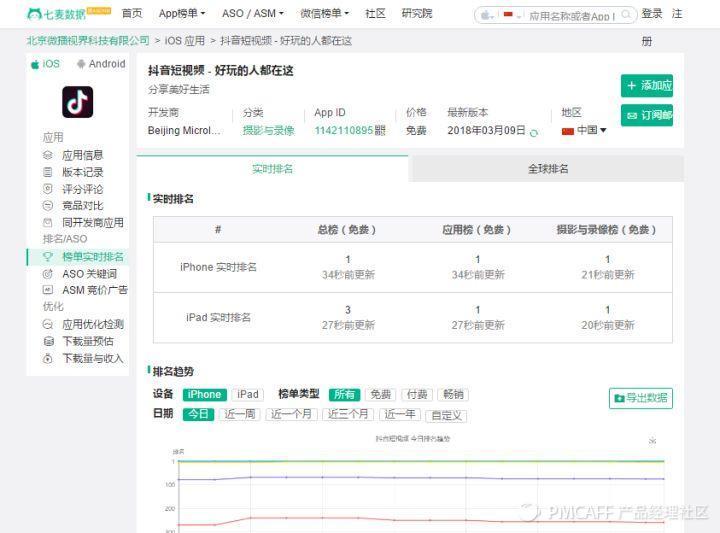Select the 近一周 date toggle

point(240,415)
